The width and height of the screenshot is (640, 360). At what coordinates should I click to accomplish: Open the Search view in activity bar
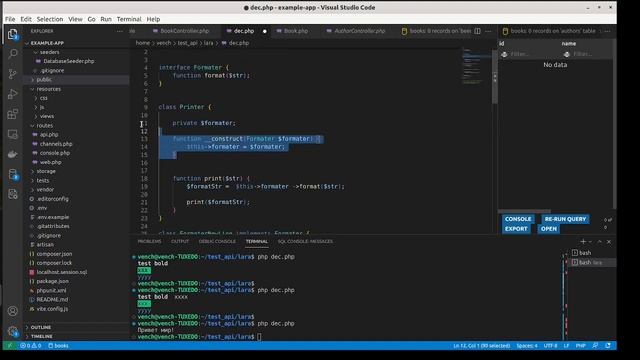(13, 54)
